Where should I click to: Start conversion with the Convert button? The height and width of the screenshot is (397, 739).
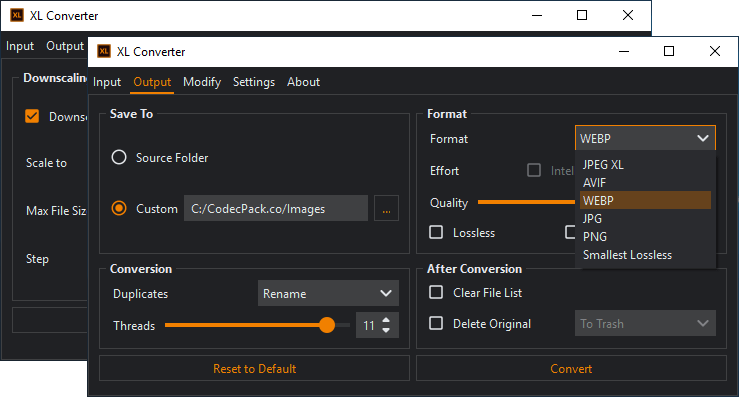571,368
